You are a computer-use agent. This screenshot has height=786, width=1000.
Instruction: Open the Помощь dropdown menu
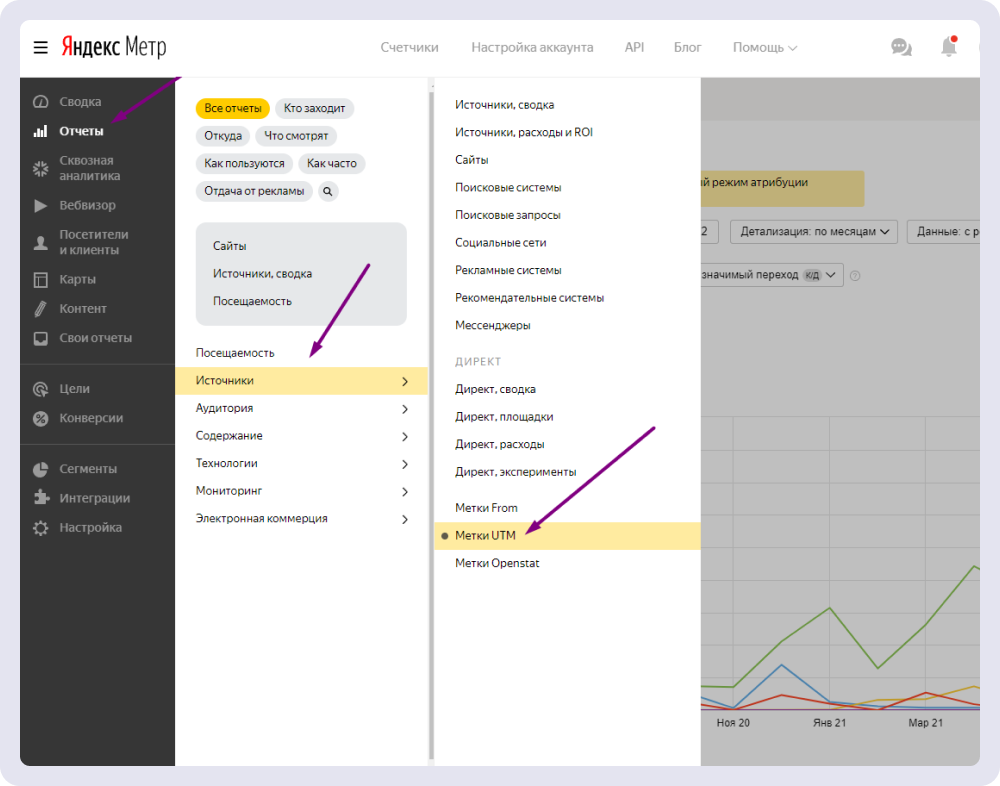[764, 47]
